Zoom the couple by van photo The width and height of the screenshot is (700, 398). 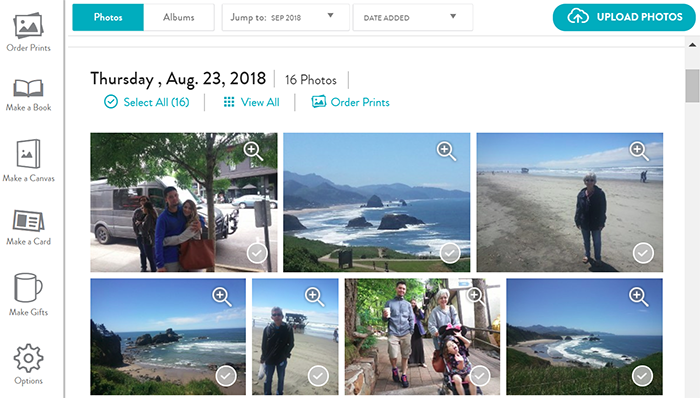point(253,151)
